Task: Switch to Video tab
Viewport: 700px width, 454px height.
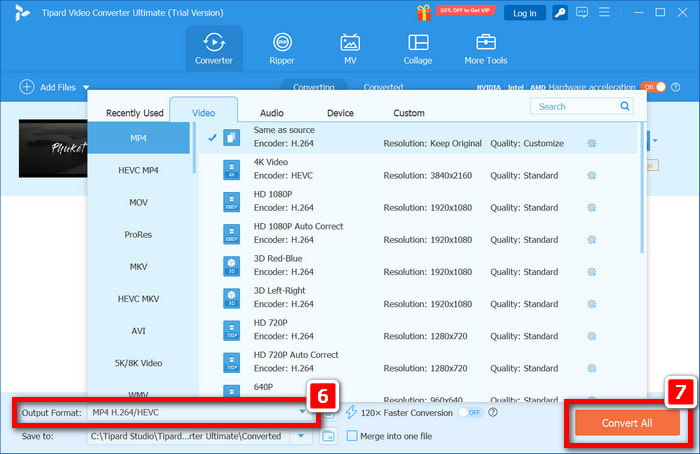Action: tap(204, 112)
